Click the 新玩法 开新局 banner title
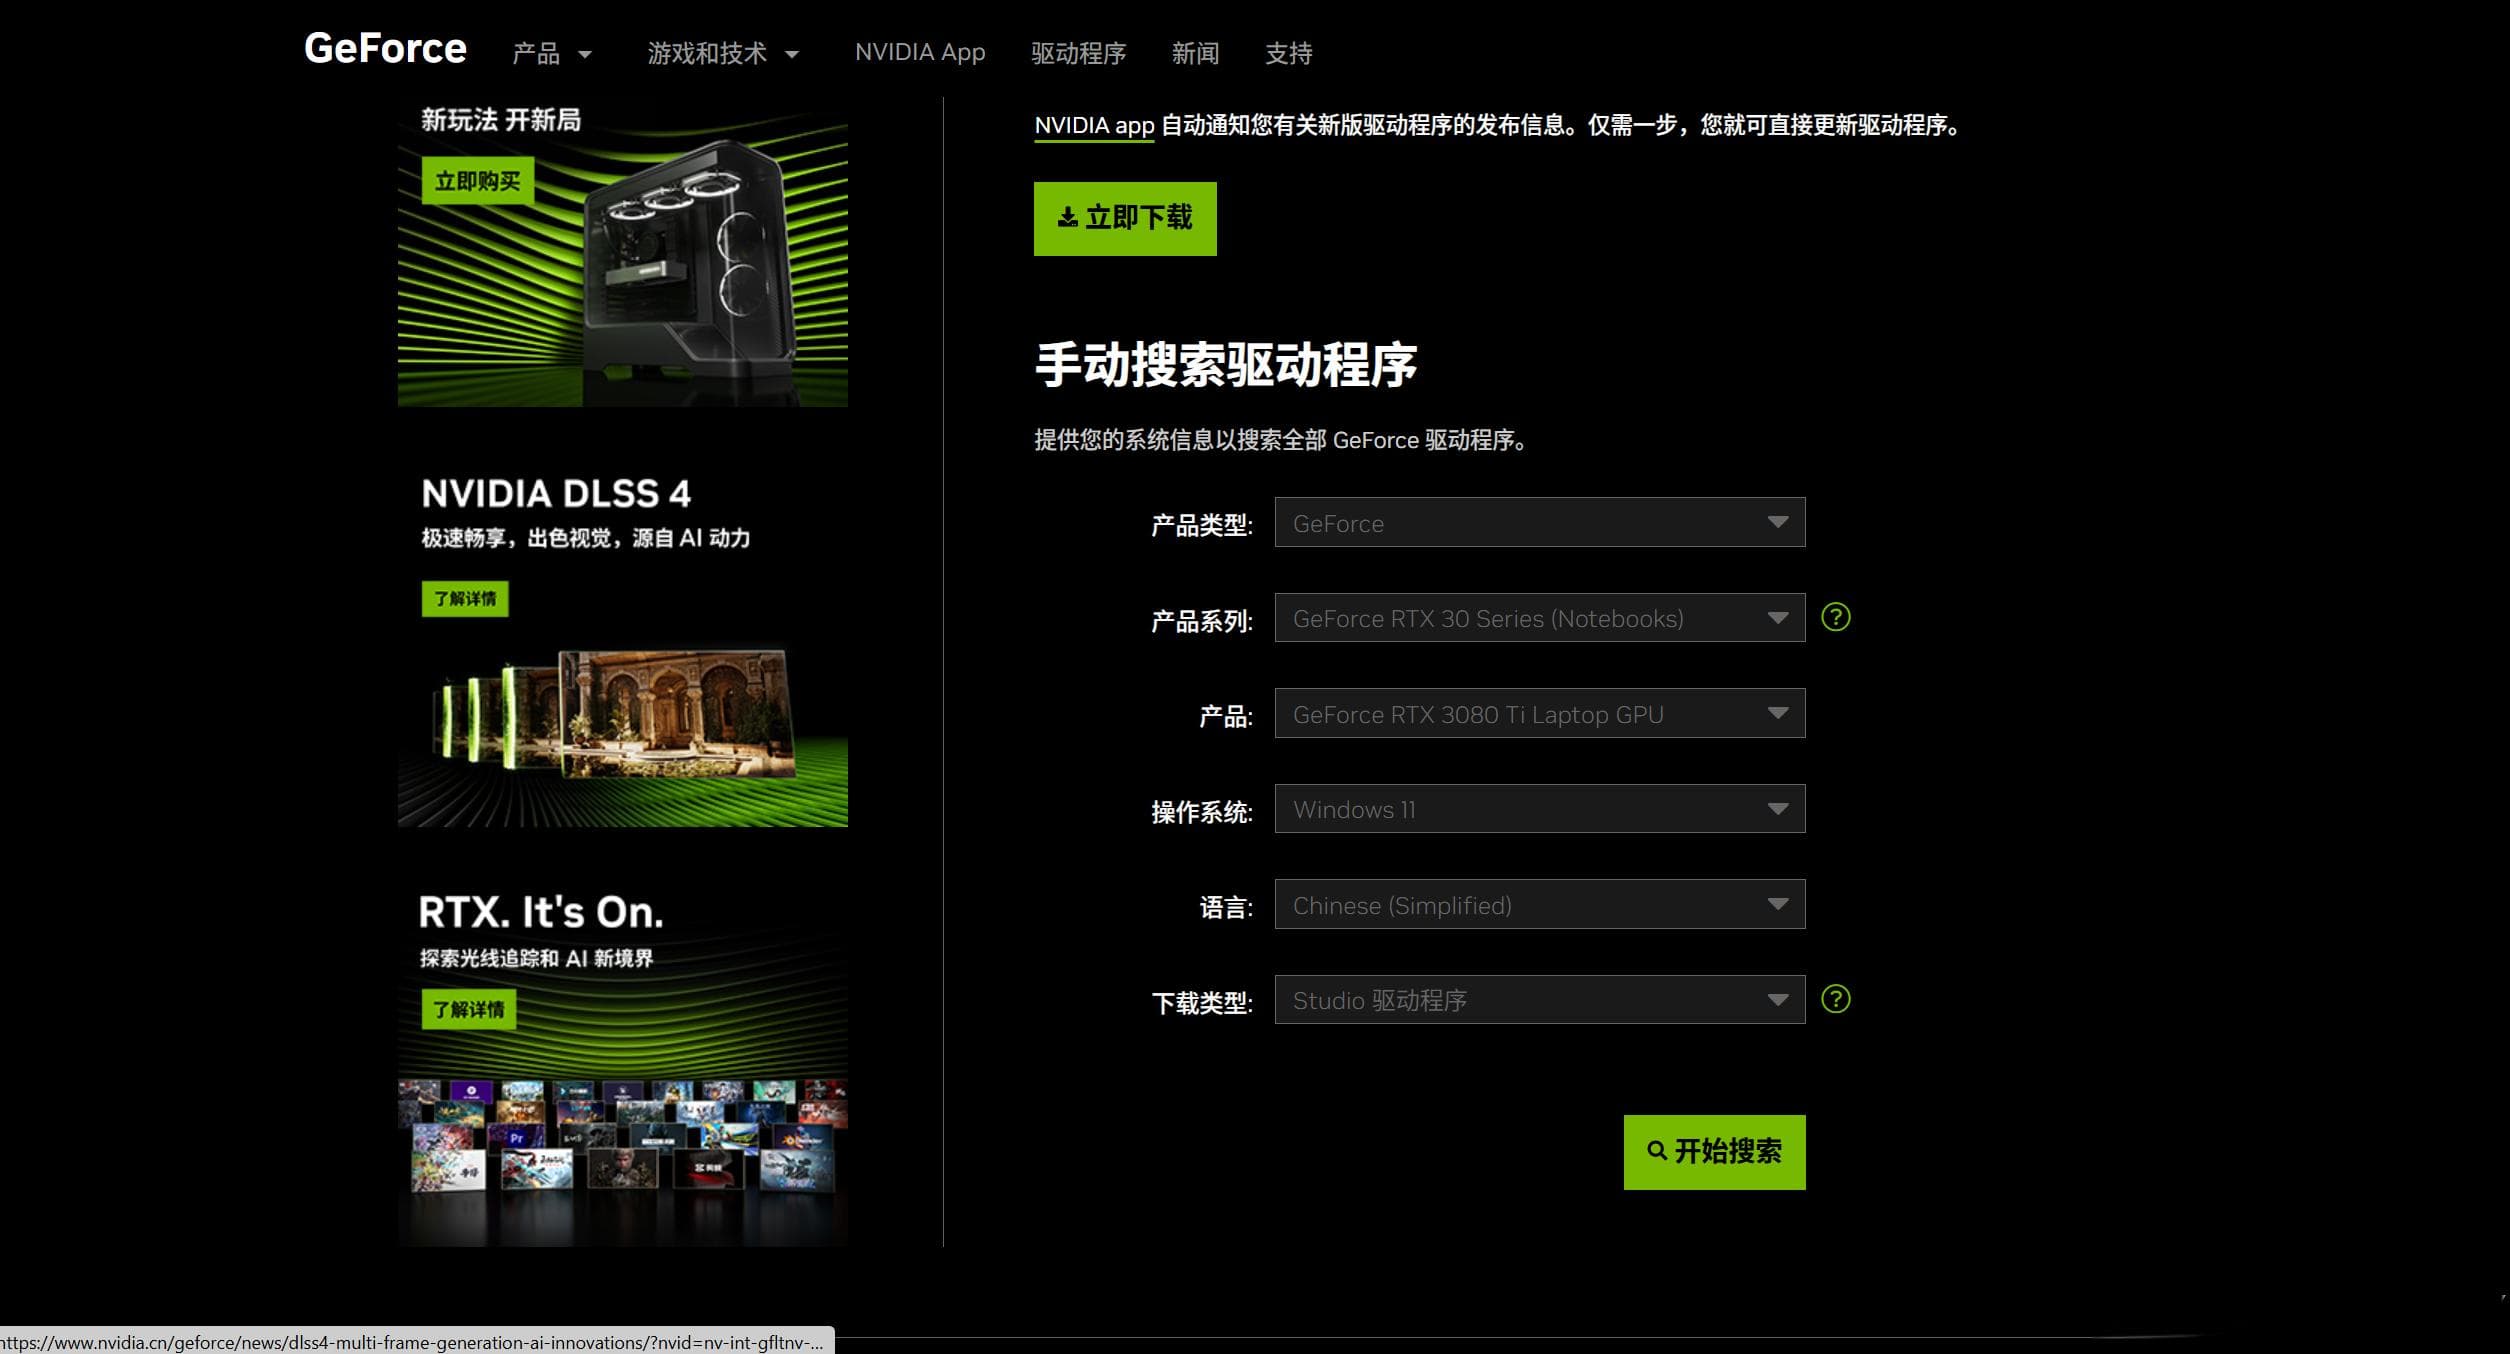2510x1354 pixels. (501, 120)
